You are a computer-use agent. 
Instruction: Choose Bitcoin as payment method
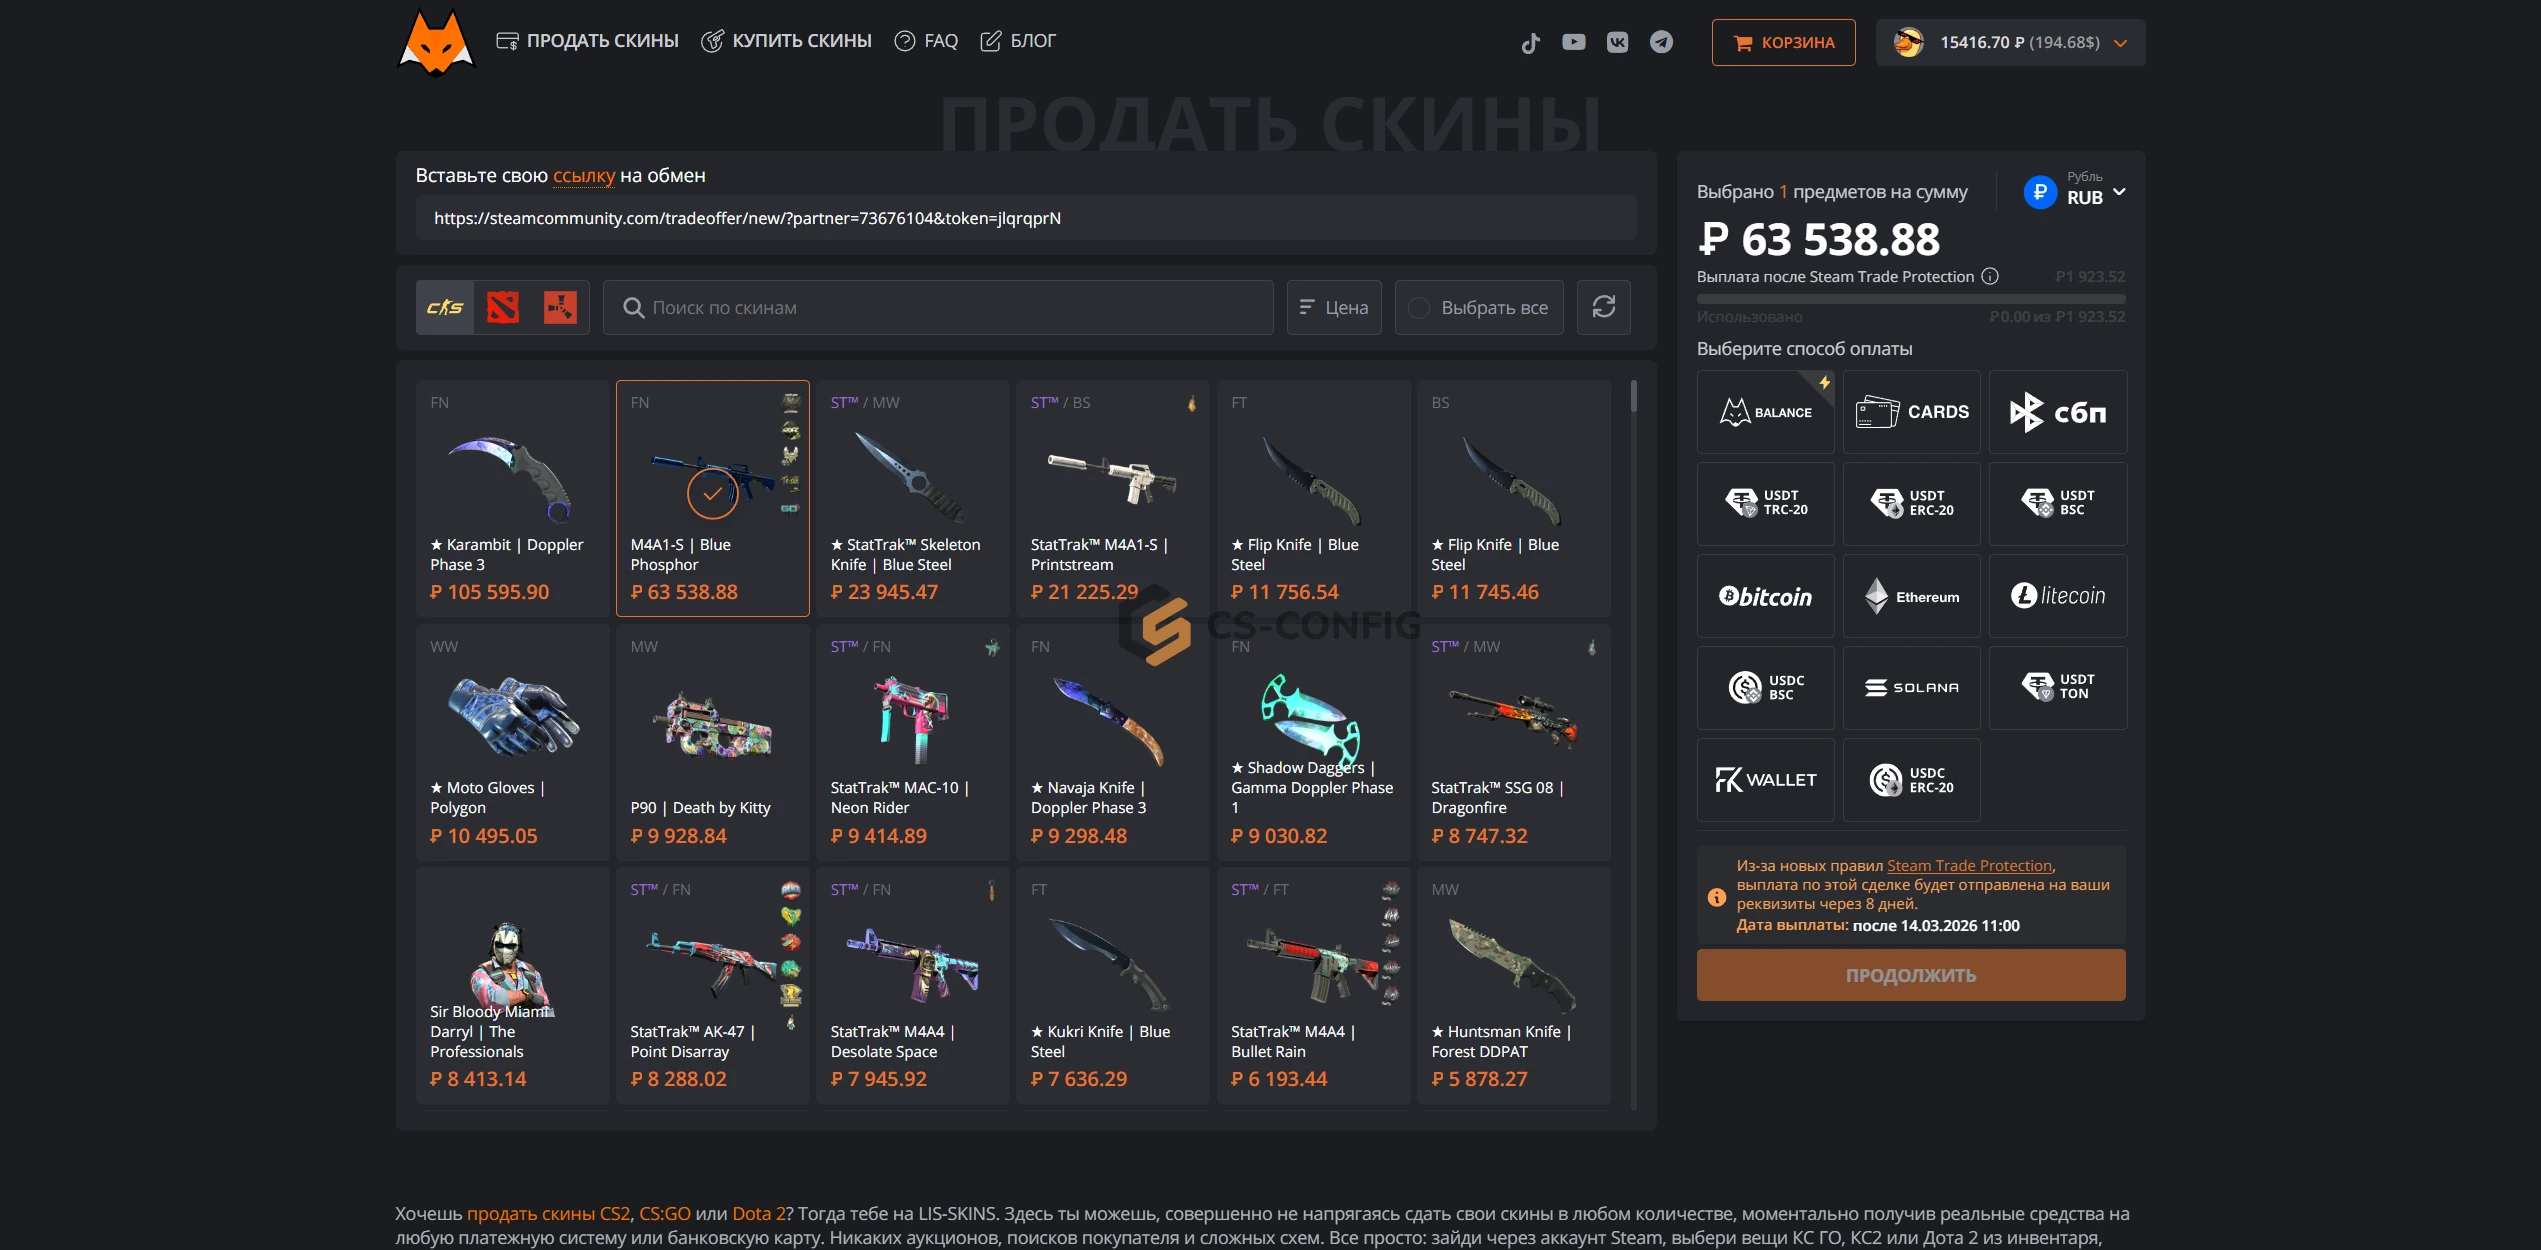pyautogui.click(x=1765, y=596)
